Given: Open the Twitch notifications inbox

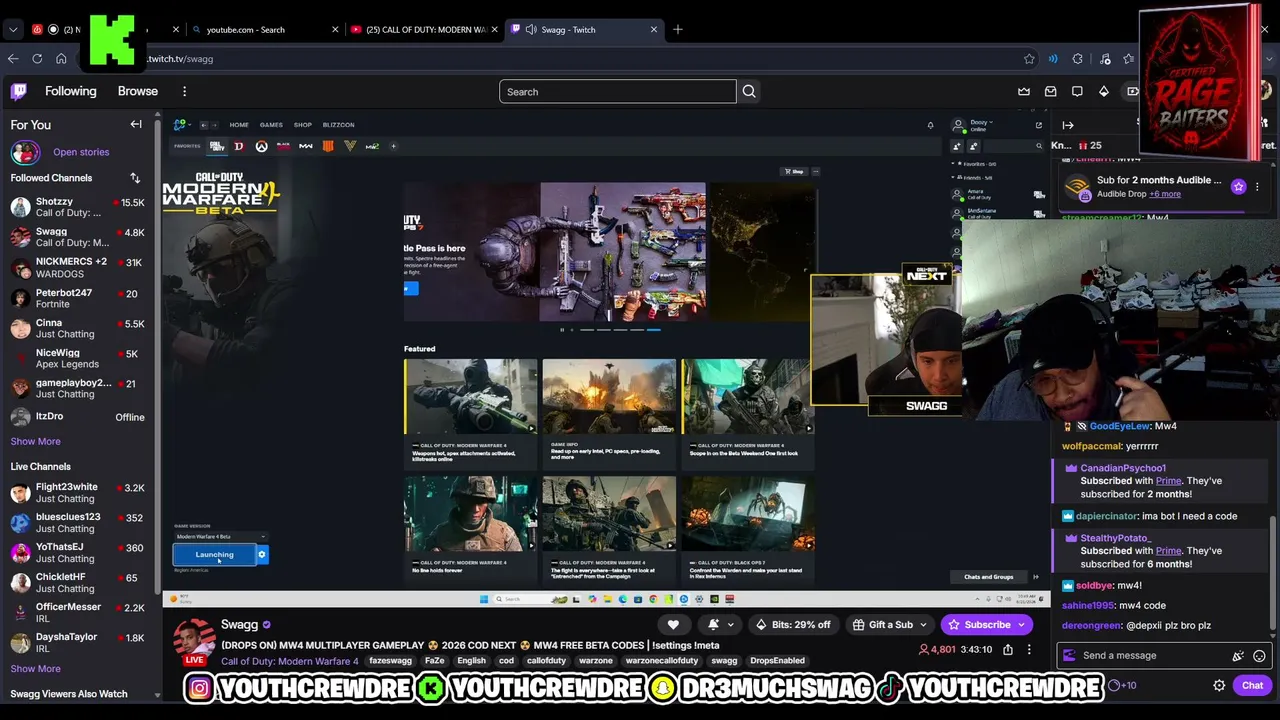Looking at the screenshot, I should (1051, 92).
